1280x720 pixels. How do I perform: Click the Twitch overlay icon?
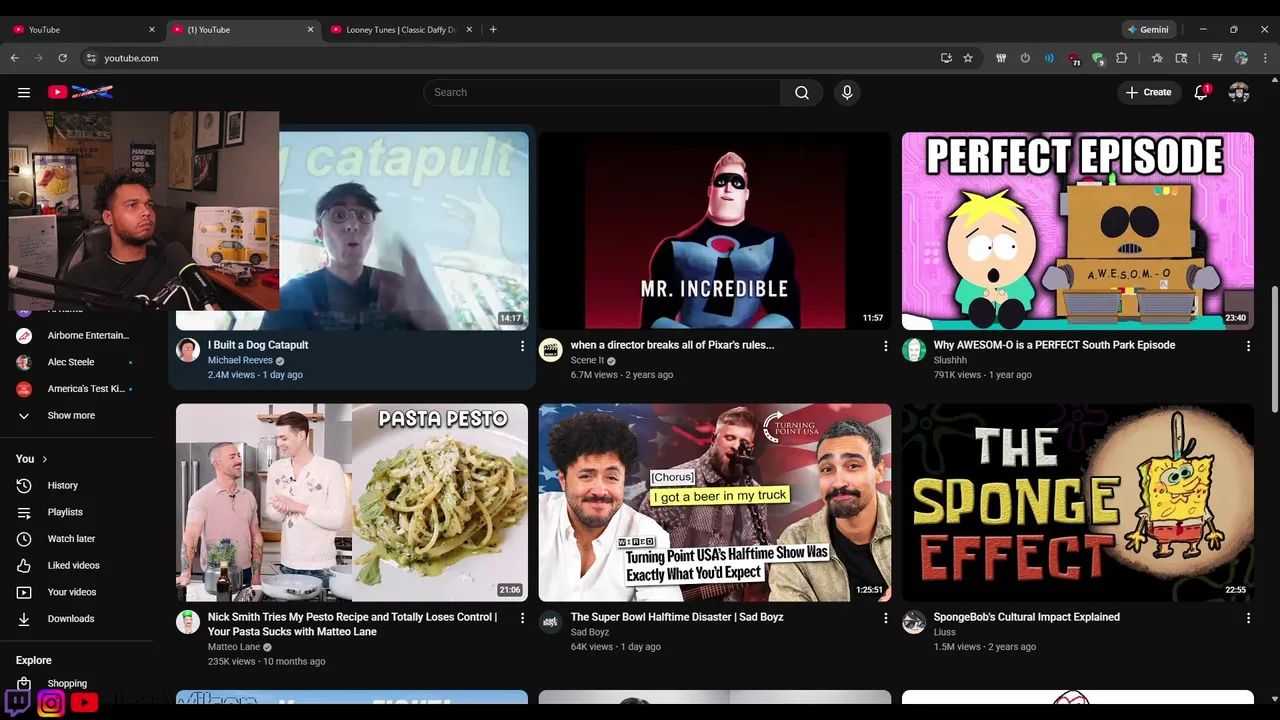pyautogui.click(x=18, y=703)
